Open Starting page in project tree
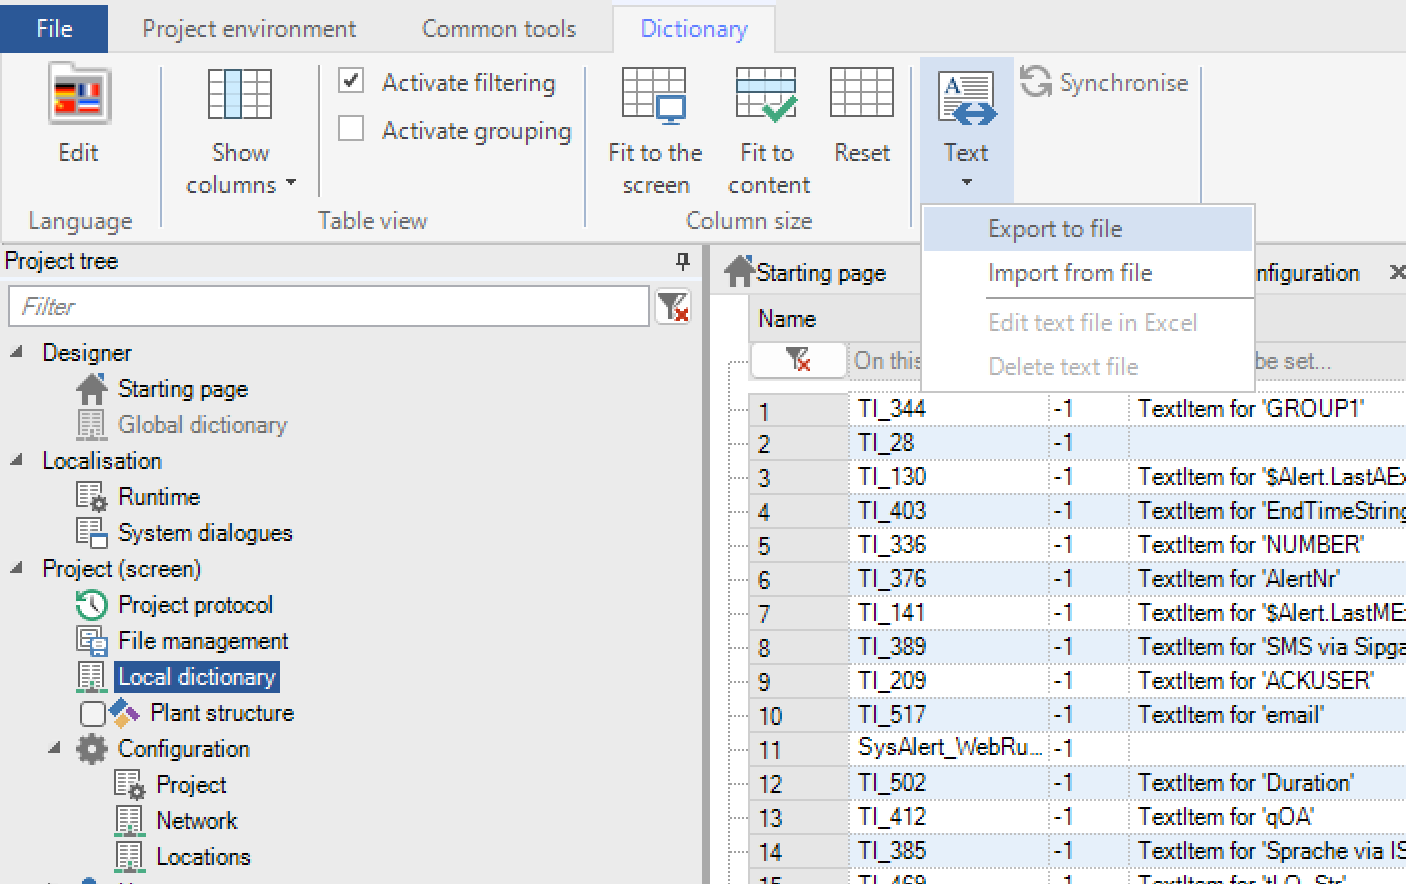1406x884 pixels. click(x=183, y=389)
